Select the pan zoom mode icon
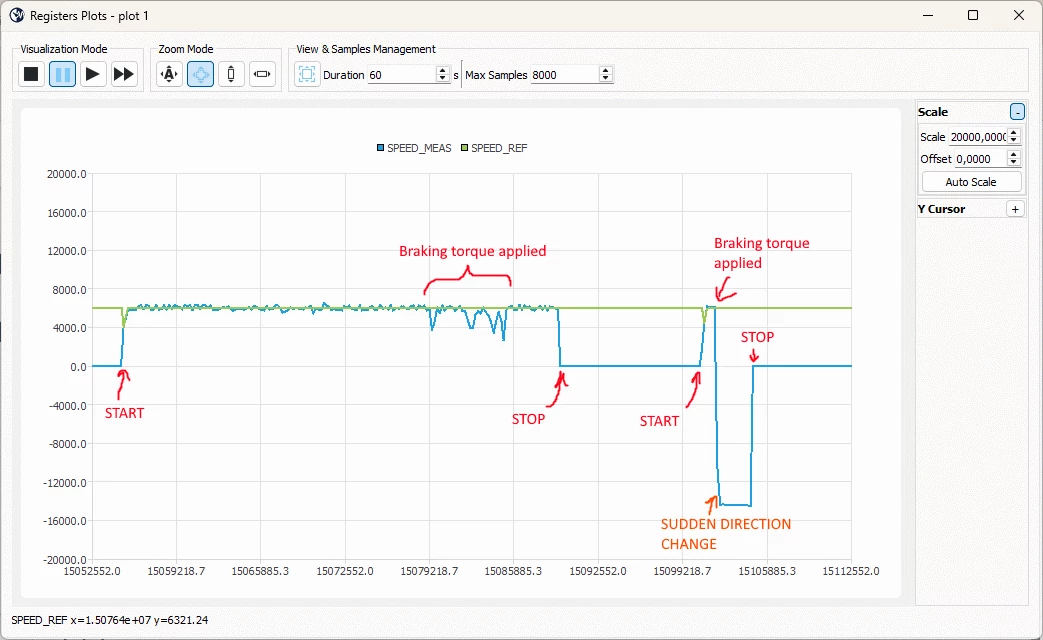Screen dimensions: 1043x640 click(x=200, y=74)
